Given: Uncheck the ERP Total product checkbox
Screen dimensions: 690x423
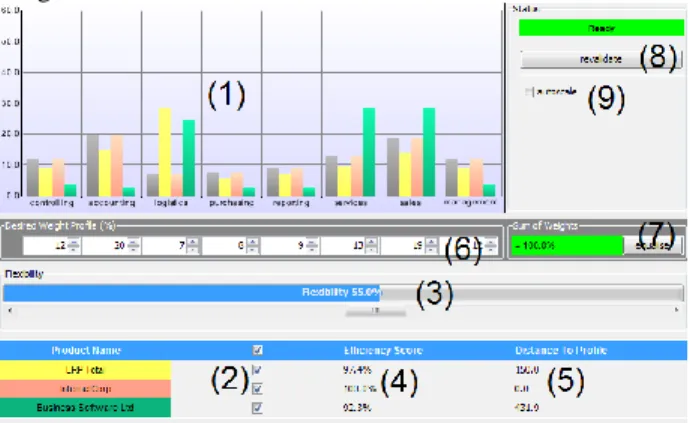Looking at the screenshot, I should click(257, 370).
